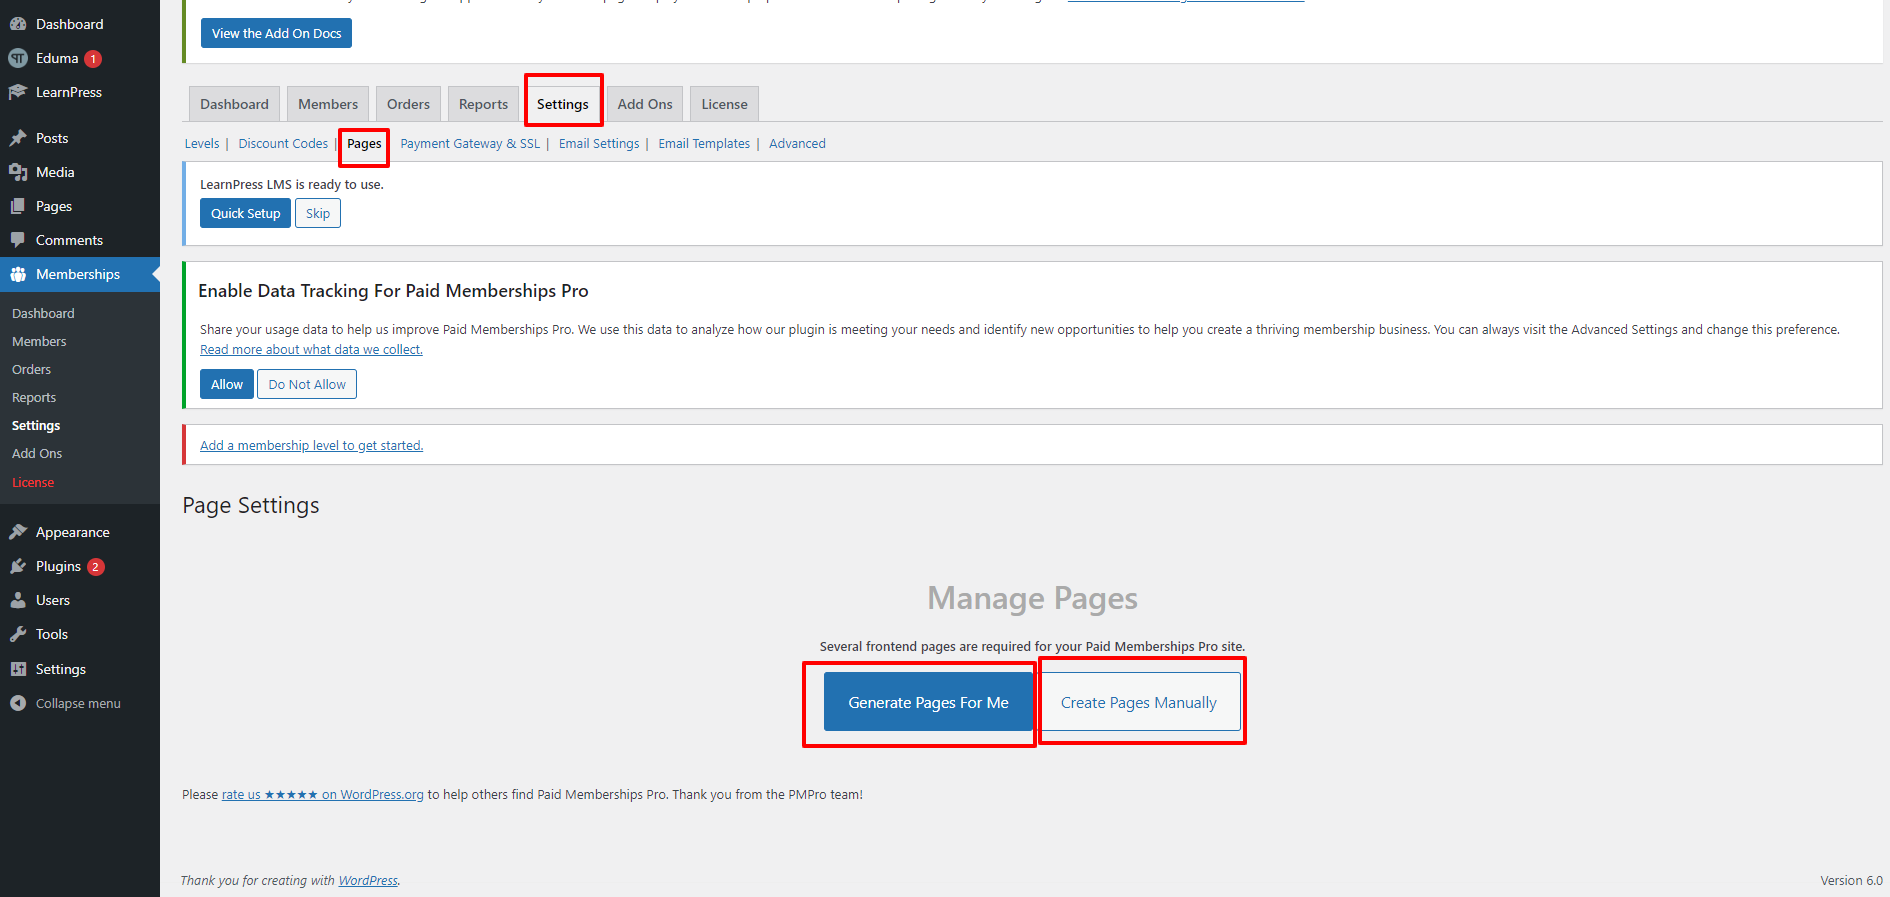Click the Eduma red notification badge
Screen dimensions: 1890x897
93,59
